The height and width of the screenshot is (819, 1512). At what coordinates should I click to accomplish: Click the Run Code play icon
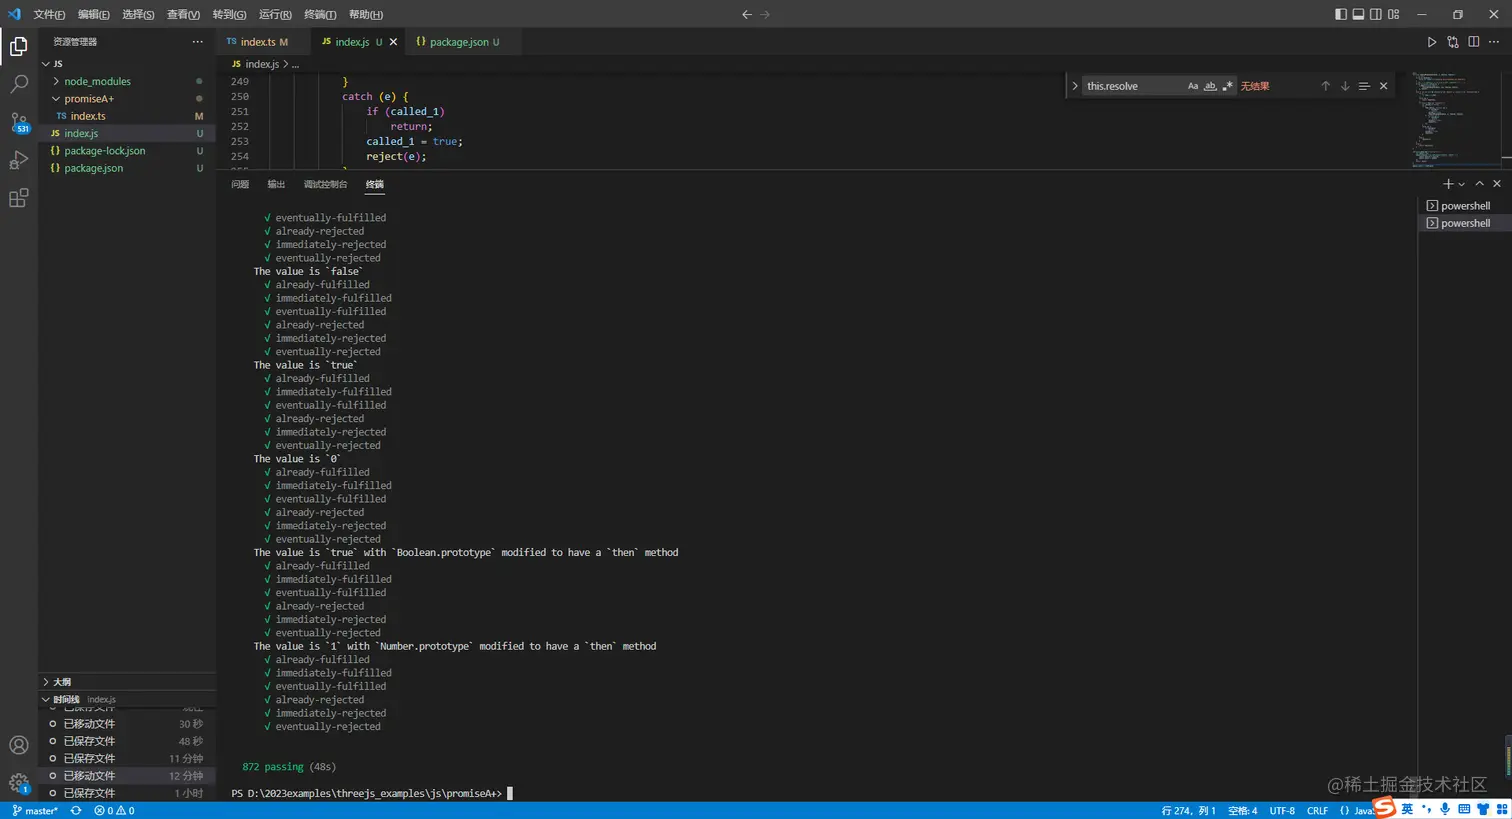[x=1431, y=42]
